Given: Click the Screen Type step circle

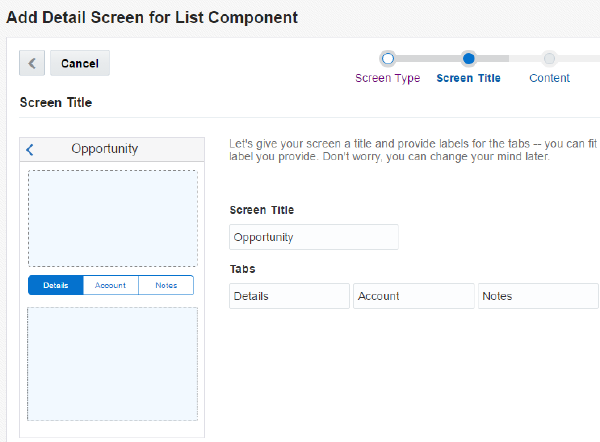Looking at the screenshot, I should pos(388,59).
